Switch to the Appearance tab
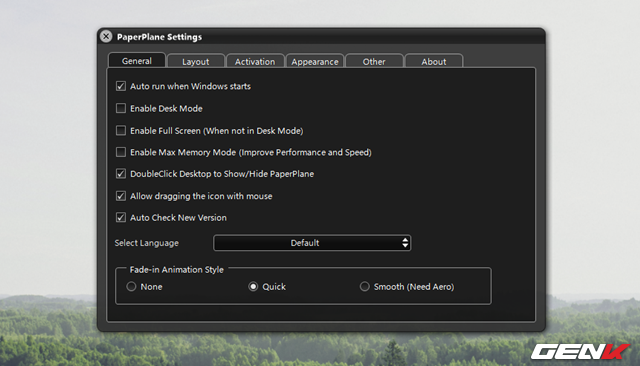The width and height of the screenshot is (640, 366). 315,62
